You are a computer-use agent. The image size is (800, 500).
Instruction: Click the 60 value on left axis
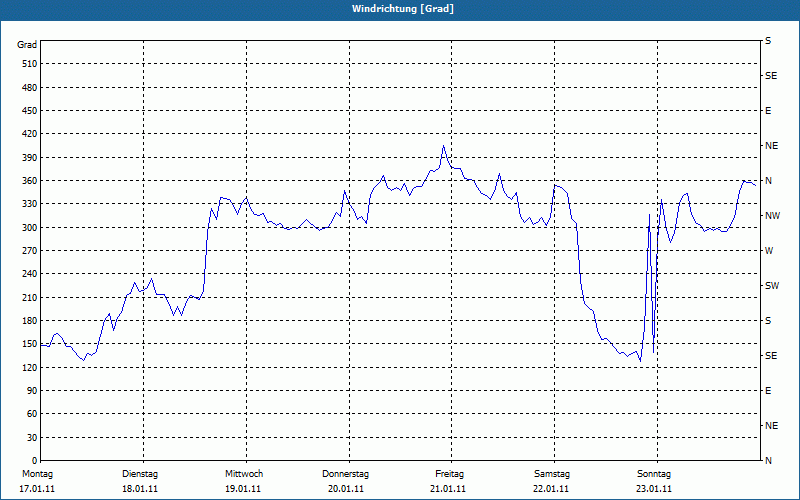(x=32, y=414)
